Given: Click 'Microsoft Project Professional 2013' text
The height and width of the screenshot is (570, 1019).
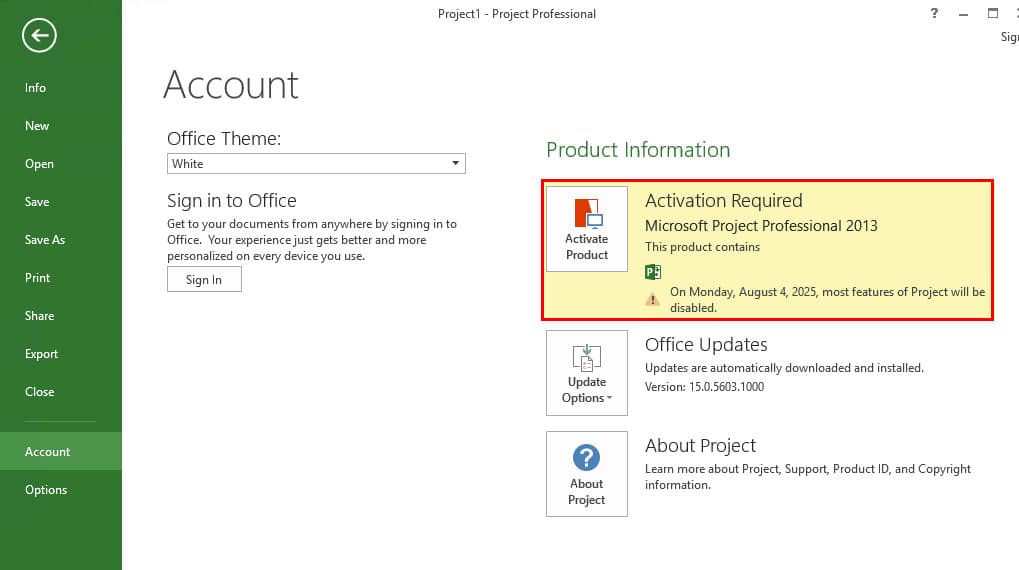Looking at the screenshot, I should click(761, 226).
